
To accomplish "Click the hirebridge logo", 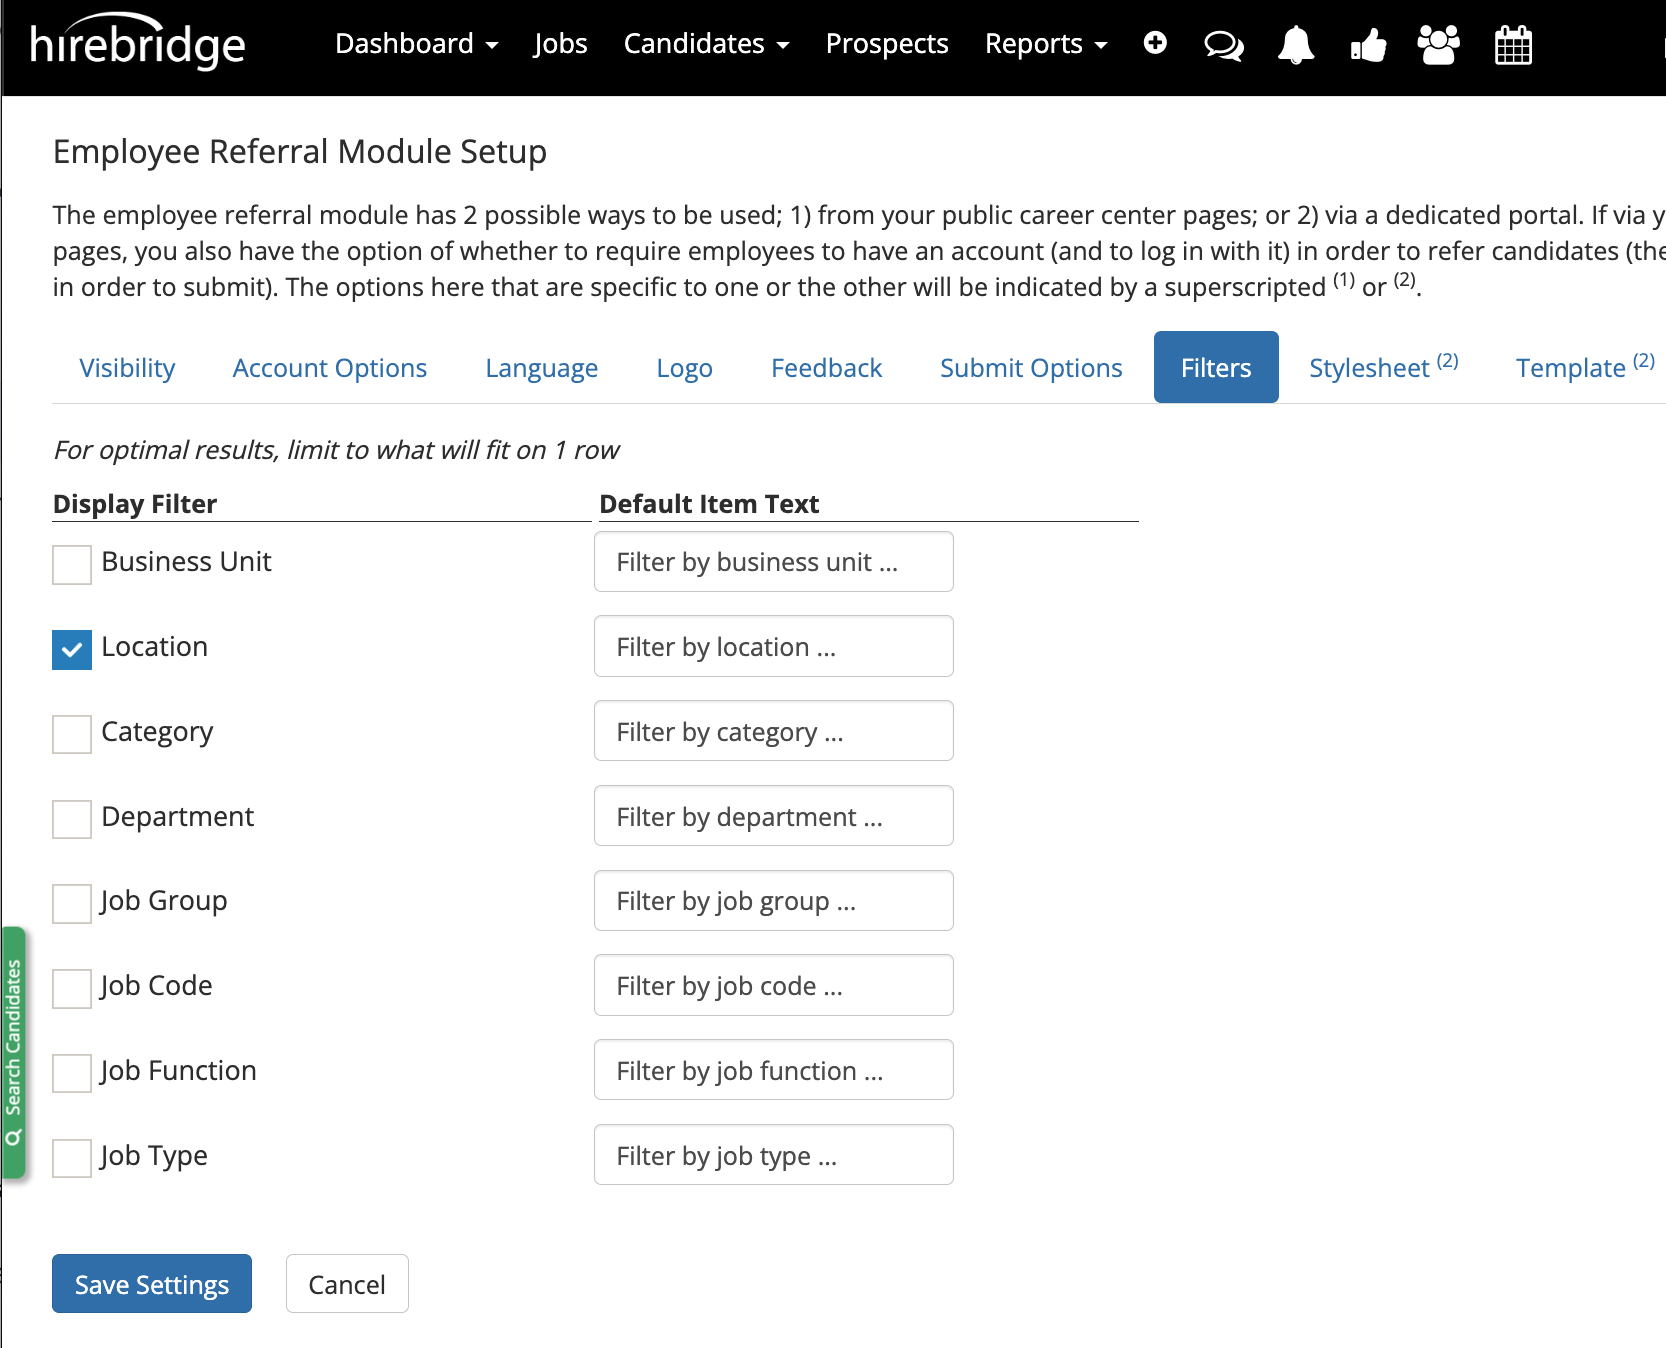I will pos(137,45).
